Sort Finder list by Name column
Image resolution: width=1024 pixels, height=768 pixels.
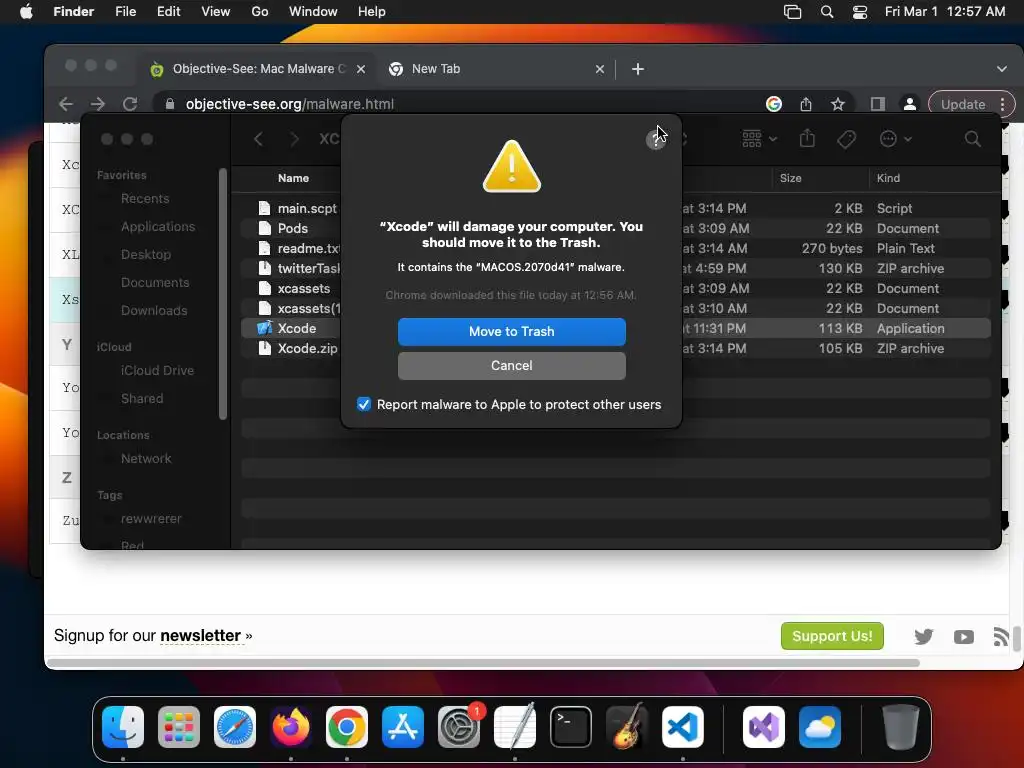(293, 178)
